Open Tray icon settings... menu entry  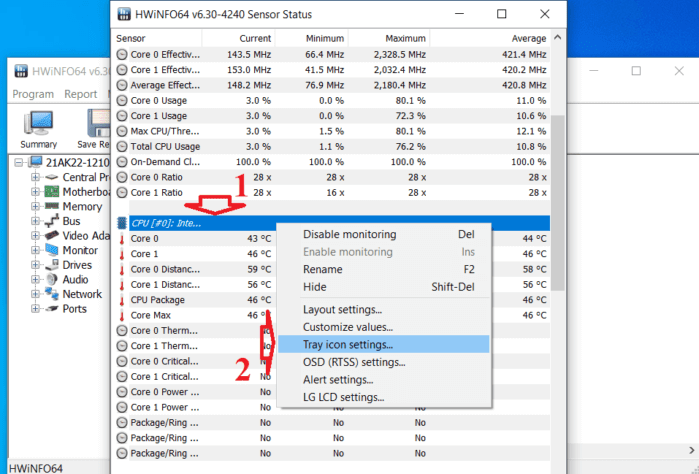[x=384, y=344]
